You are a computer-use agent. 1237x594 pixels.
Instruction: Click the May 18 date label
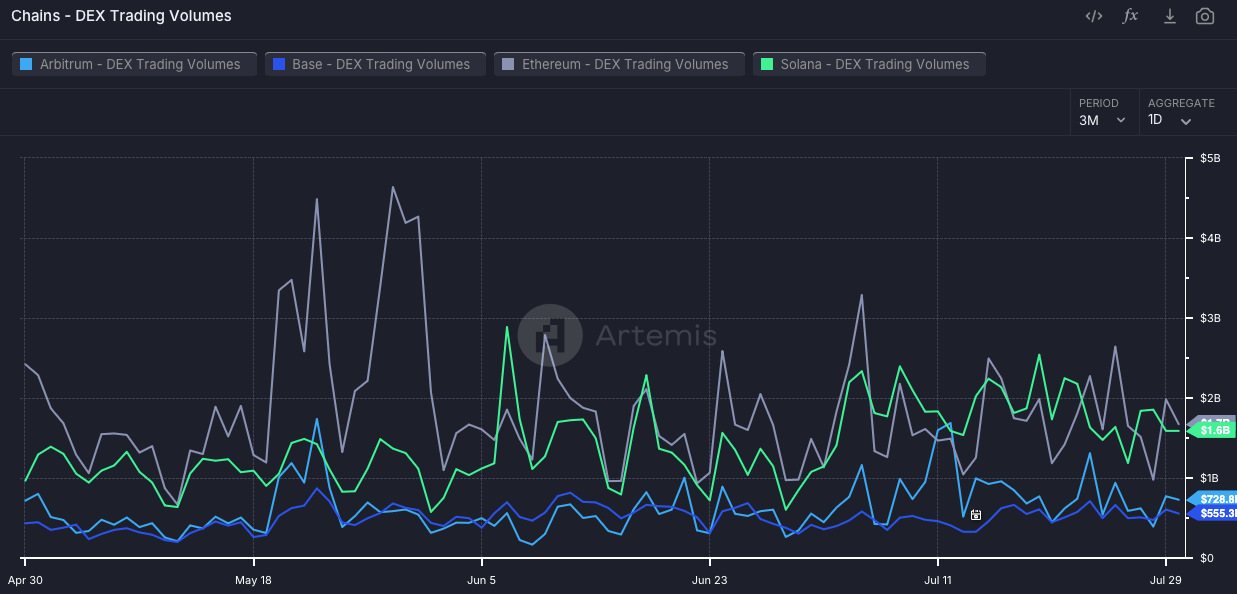coord(253,580)
